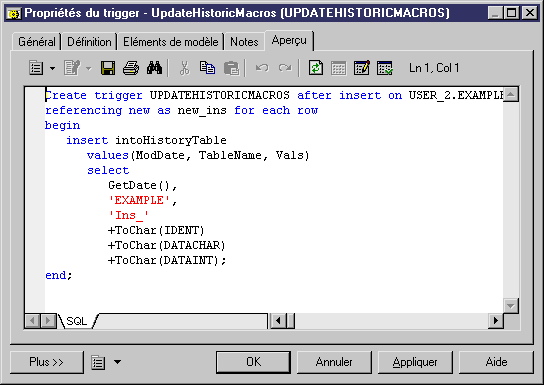This screenshot has width=544, height=385.
Task: Open the Eléments de modèle tab
Action: pyautogui.click(x=171, y=42)
